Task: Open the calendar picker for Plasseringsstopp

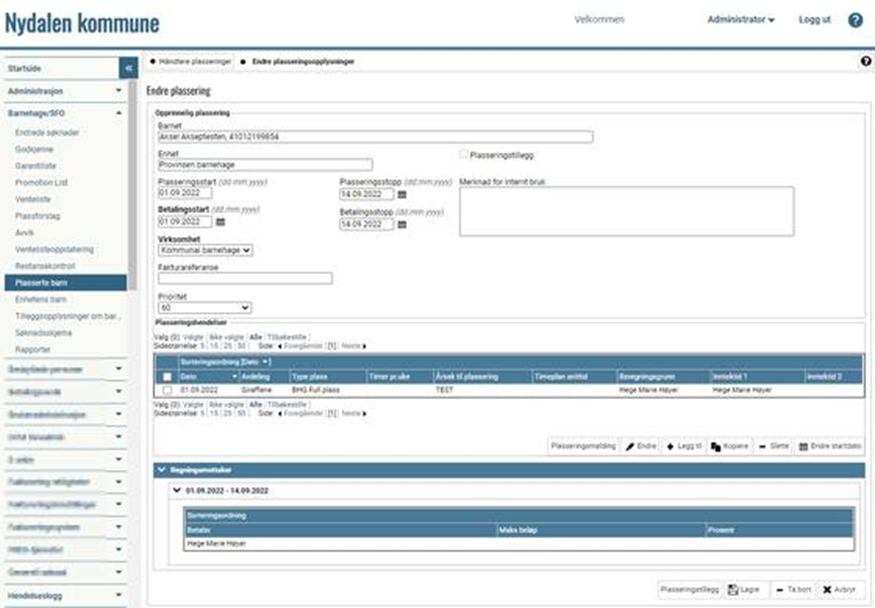Action: [402, 194]
